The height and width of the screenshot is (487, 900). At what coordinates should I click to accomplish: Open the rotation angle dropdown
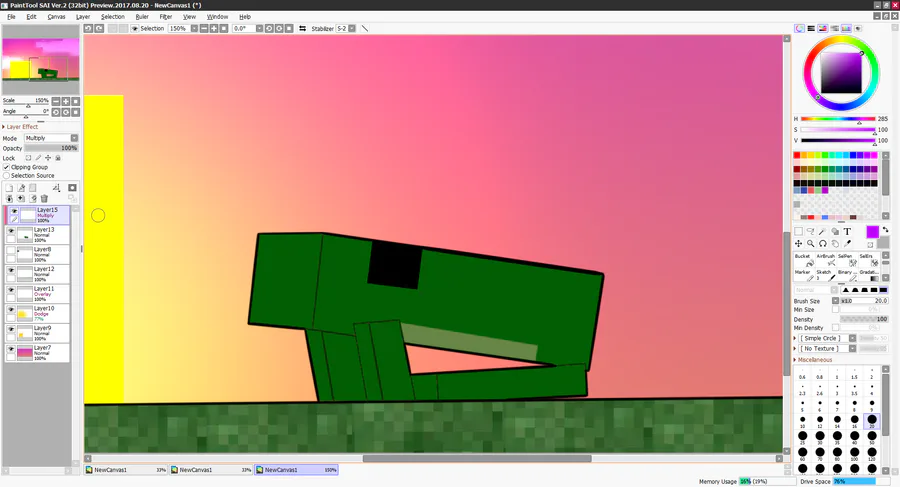259,28
